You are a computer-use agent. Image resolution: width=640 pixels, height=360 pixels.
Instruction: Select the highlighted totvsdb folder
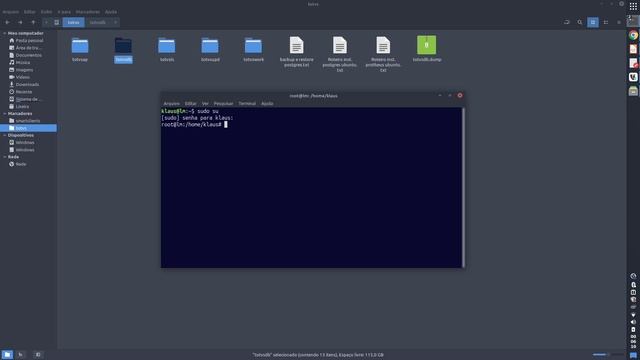coord(123,50)
